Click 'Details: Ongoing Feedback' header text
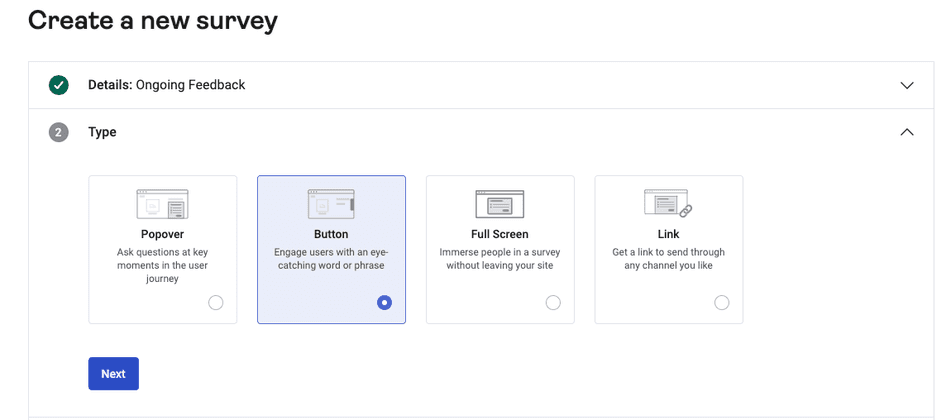Screen dimensions: 946x420 click(167, 85)
